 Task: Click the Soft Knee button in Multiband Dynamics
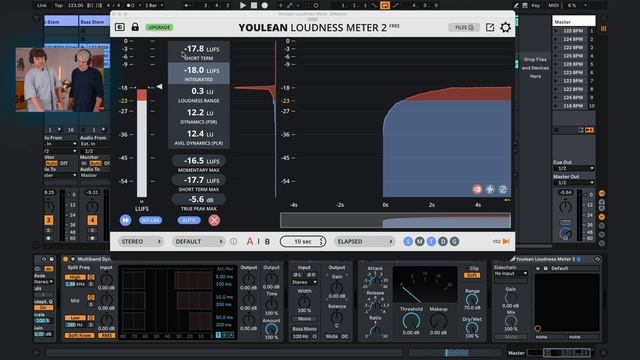79,335
